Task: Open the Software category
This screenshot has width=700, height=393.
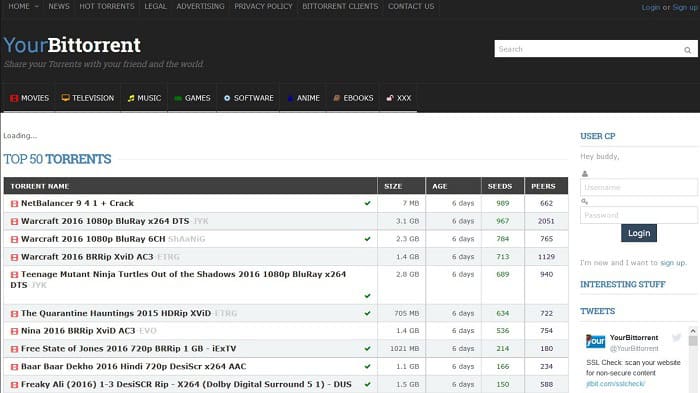Action: point(249,98)
